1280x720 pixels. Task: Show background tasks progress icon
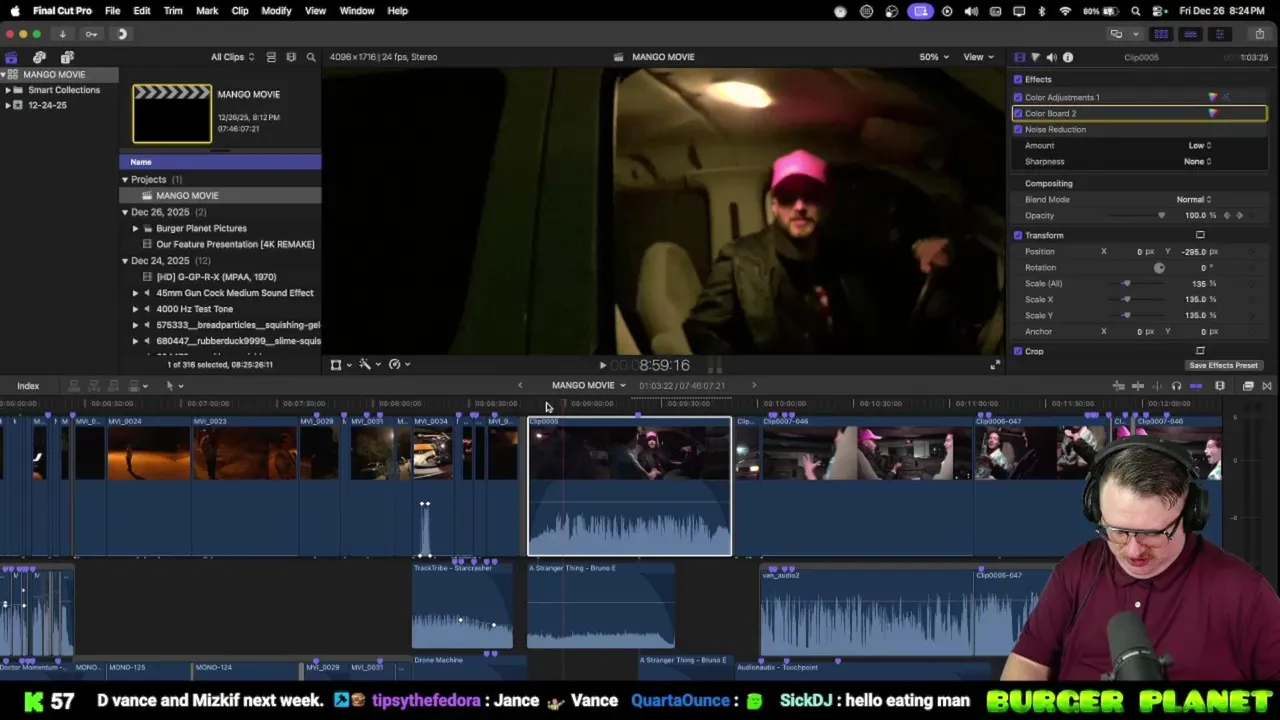(x=122, y=34)
